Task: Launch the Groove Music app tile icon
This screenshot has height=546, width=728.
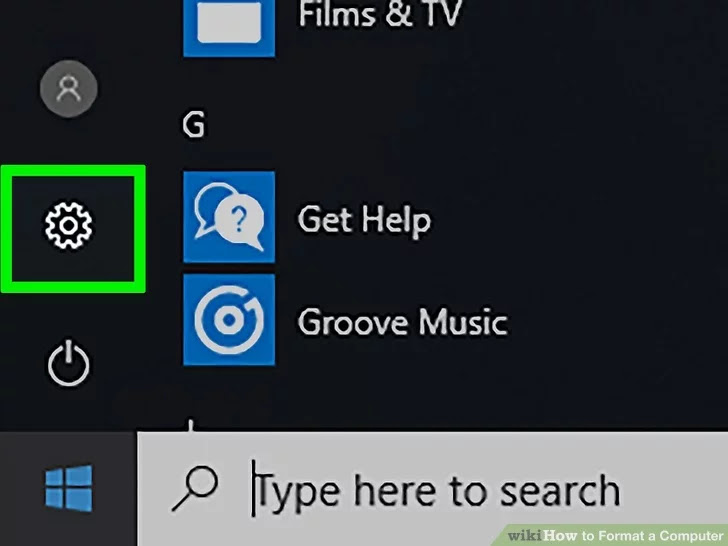Action: point(229,319)
